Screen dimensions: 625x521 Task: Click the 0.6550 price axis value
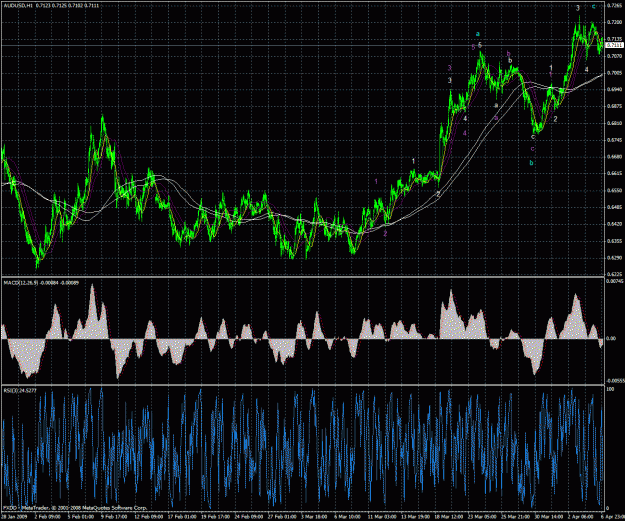click(x=613, y=191)
